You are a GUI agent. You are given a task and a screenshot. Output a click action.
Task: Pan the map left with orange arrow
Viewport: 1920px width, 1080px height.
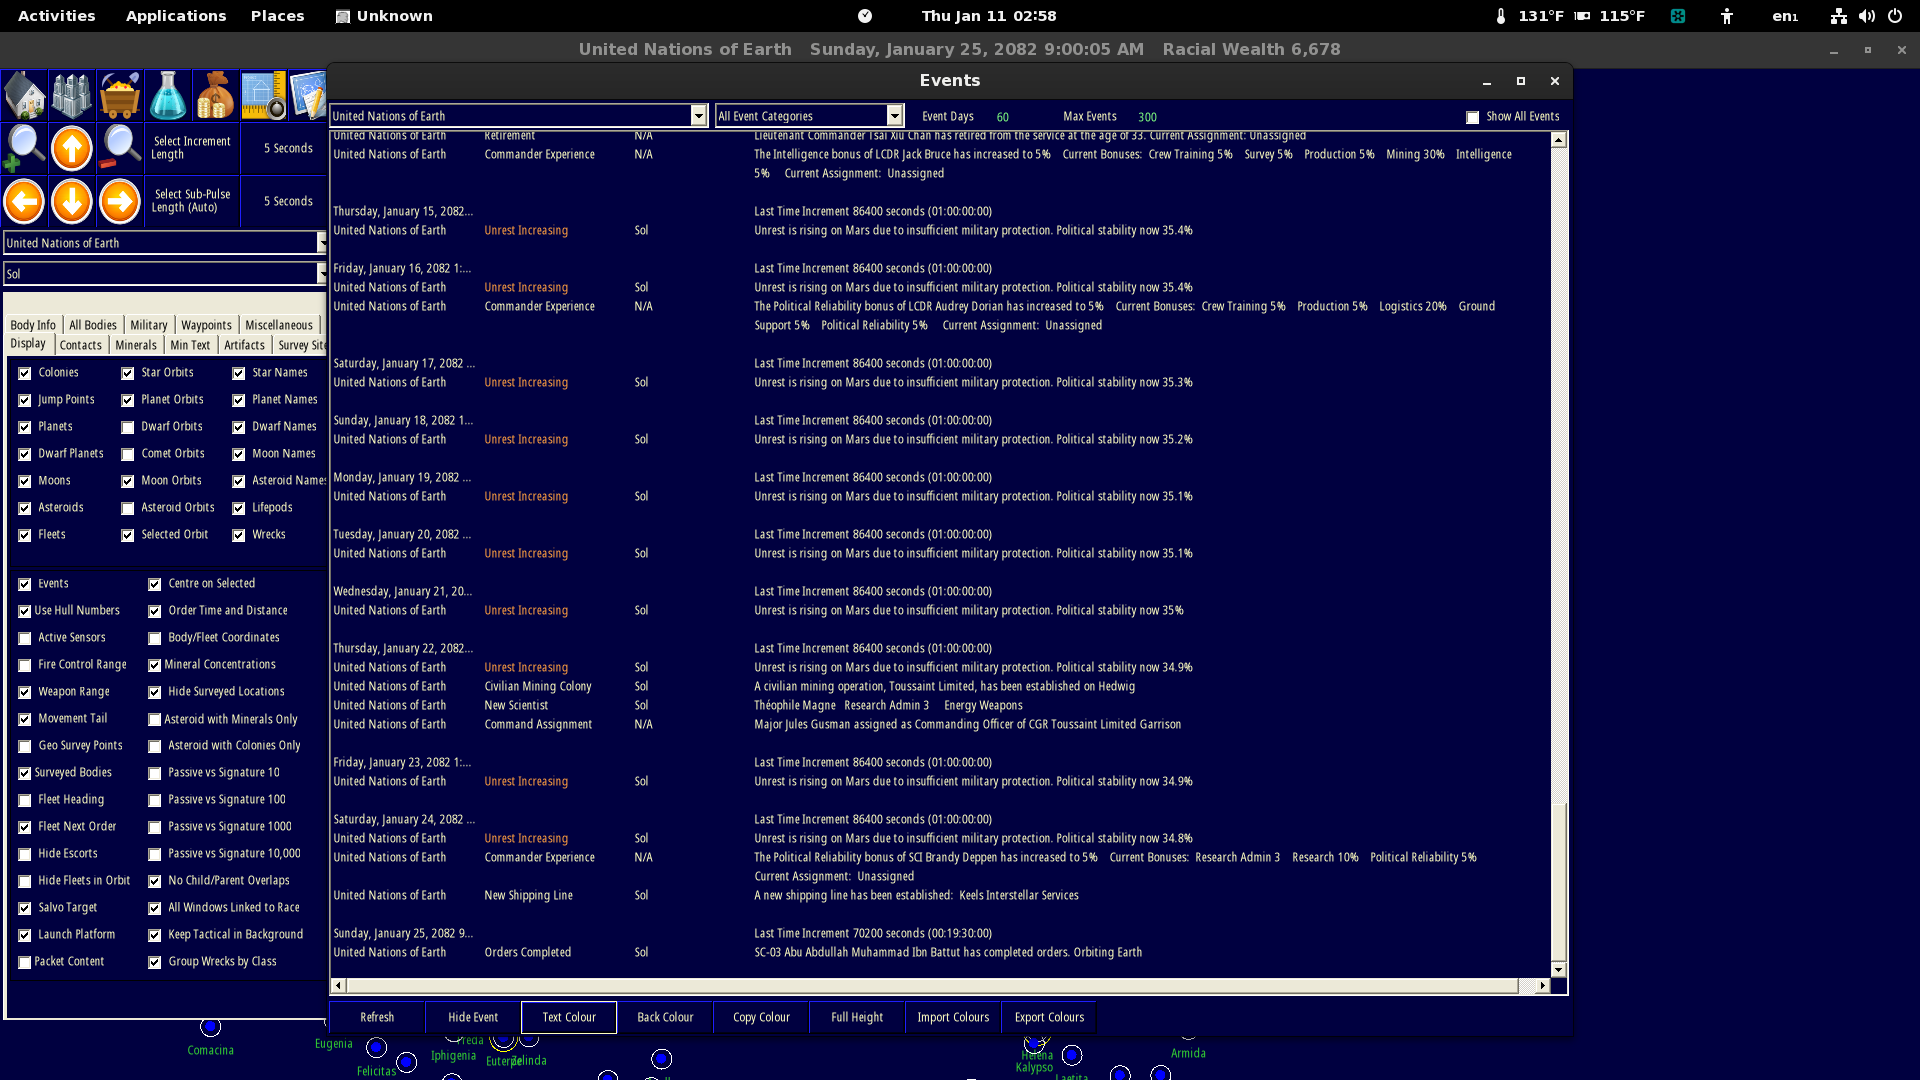[x=24, y=201]
